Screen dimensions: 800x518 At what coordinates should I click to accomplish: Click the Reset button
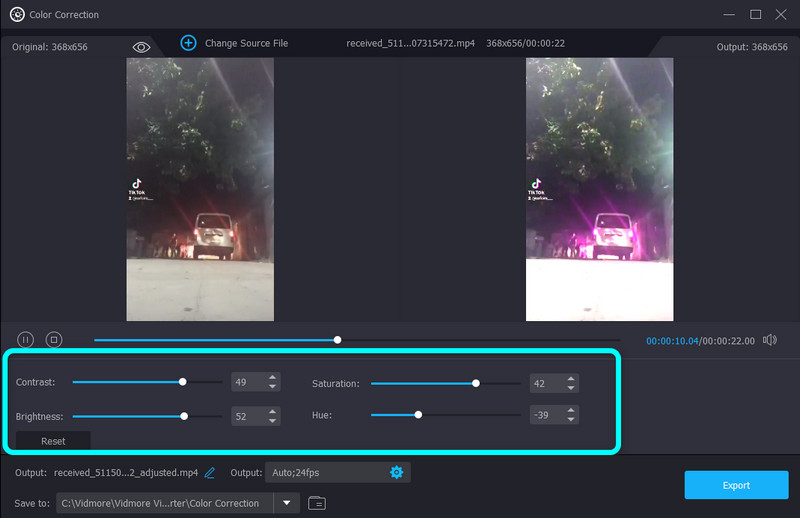[53, 441]
